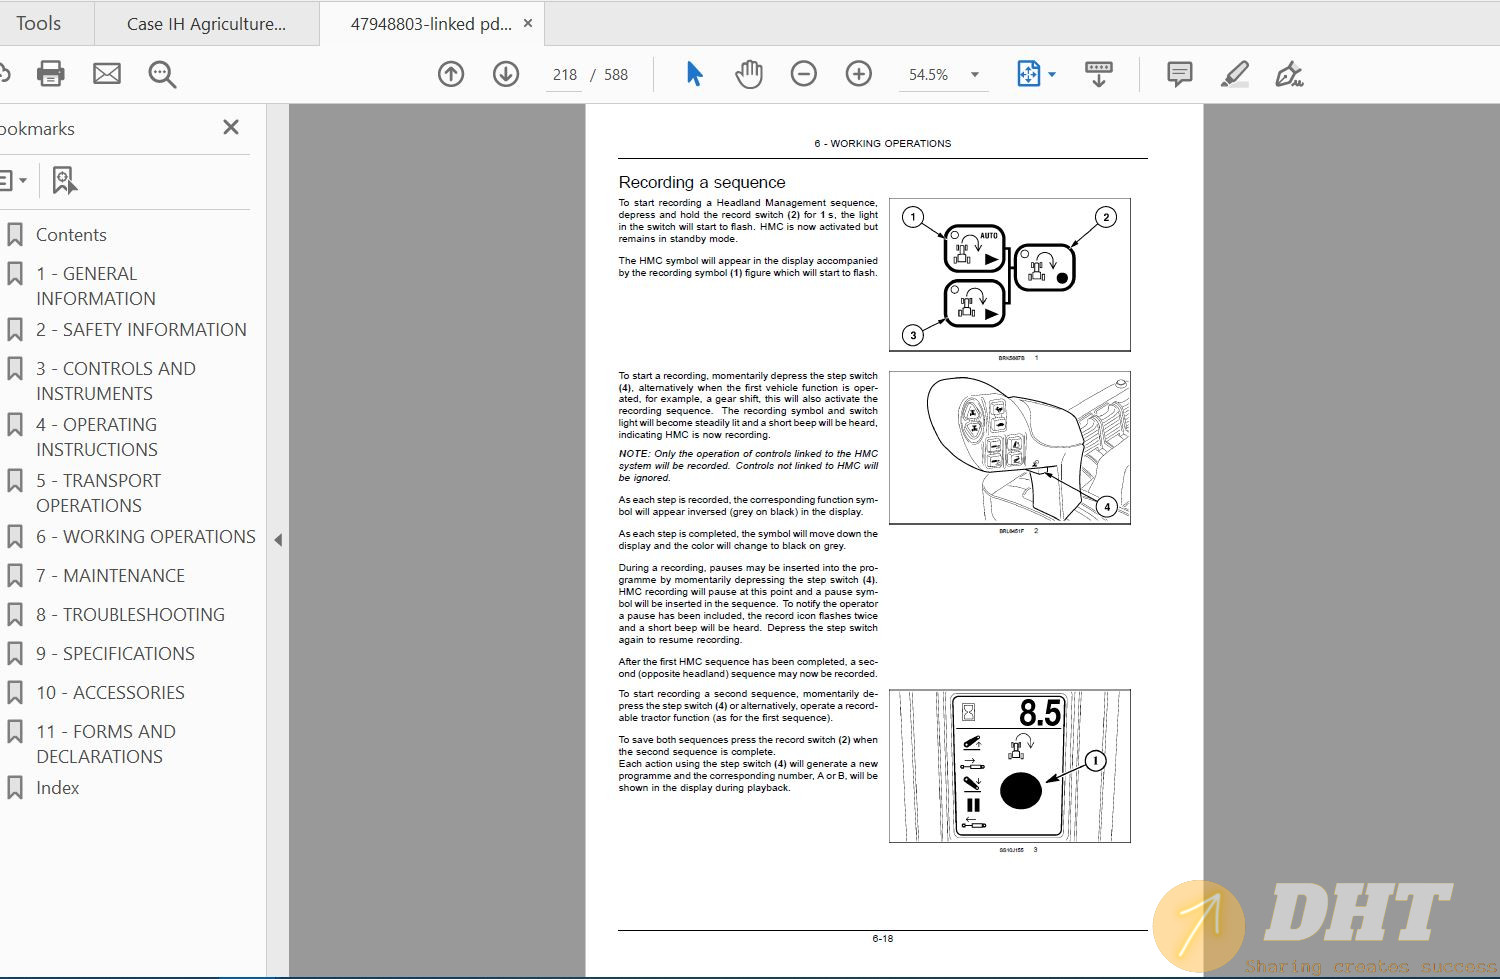
Task: Switch to Case IH Agriculture tab
Action: (206, 24)
